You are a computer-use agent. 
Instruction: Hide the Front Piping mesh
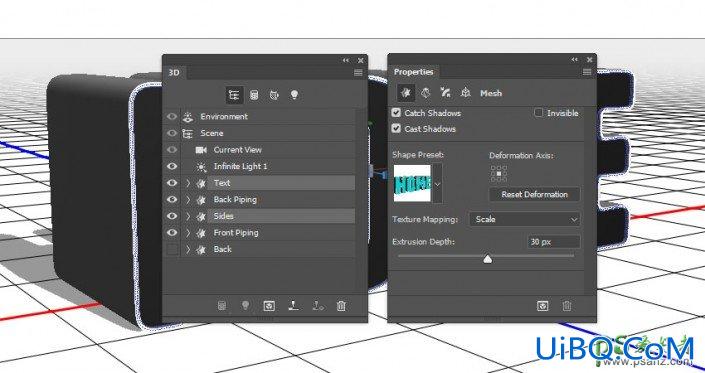172,233
